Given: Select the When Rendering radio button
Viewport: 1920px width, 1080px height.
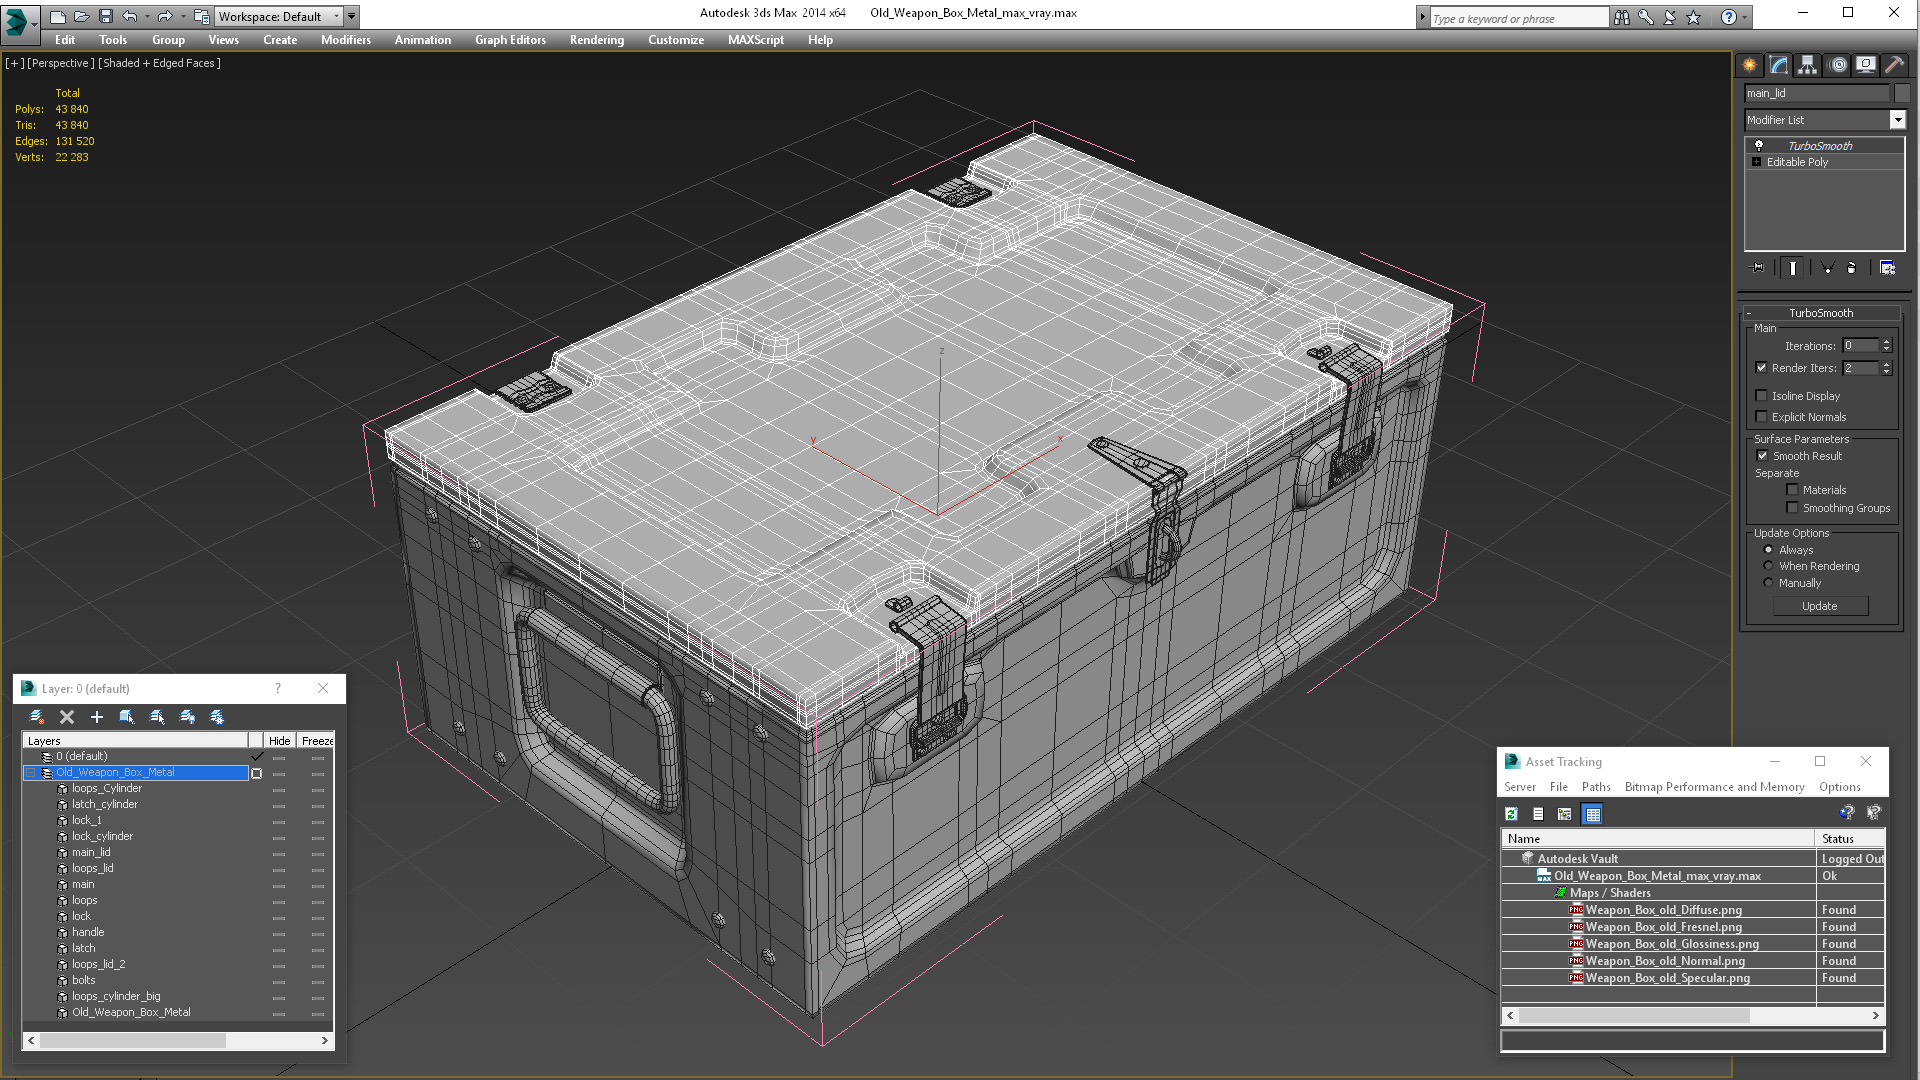Looking at the screenshot, I should [x=1768, y=566].
